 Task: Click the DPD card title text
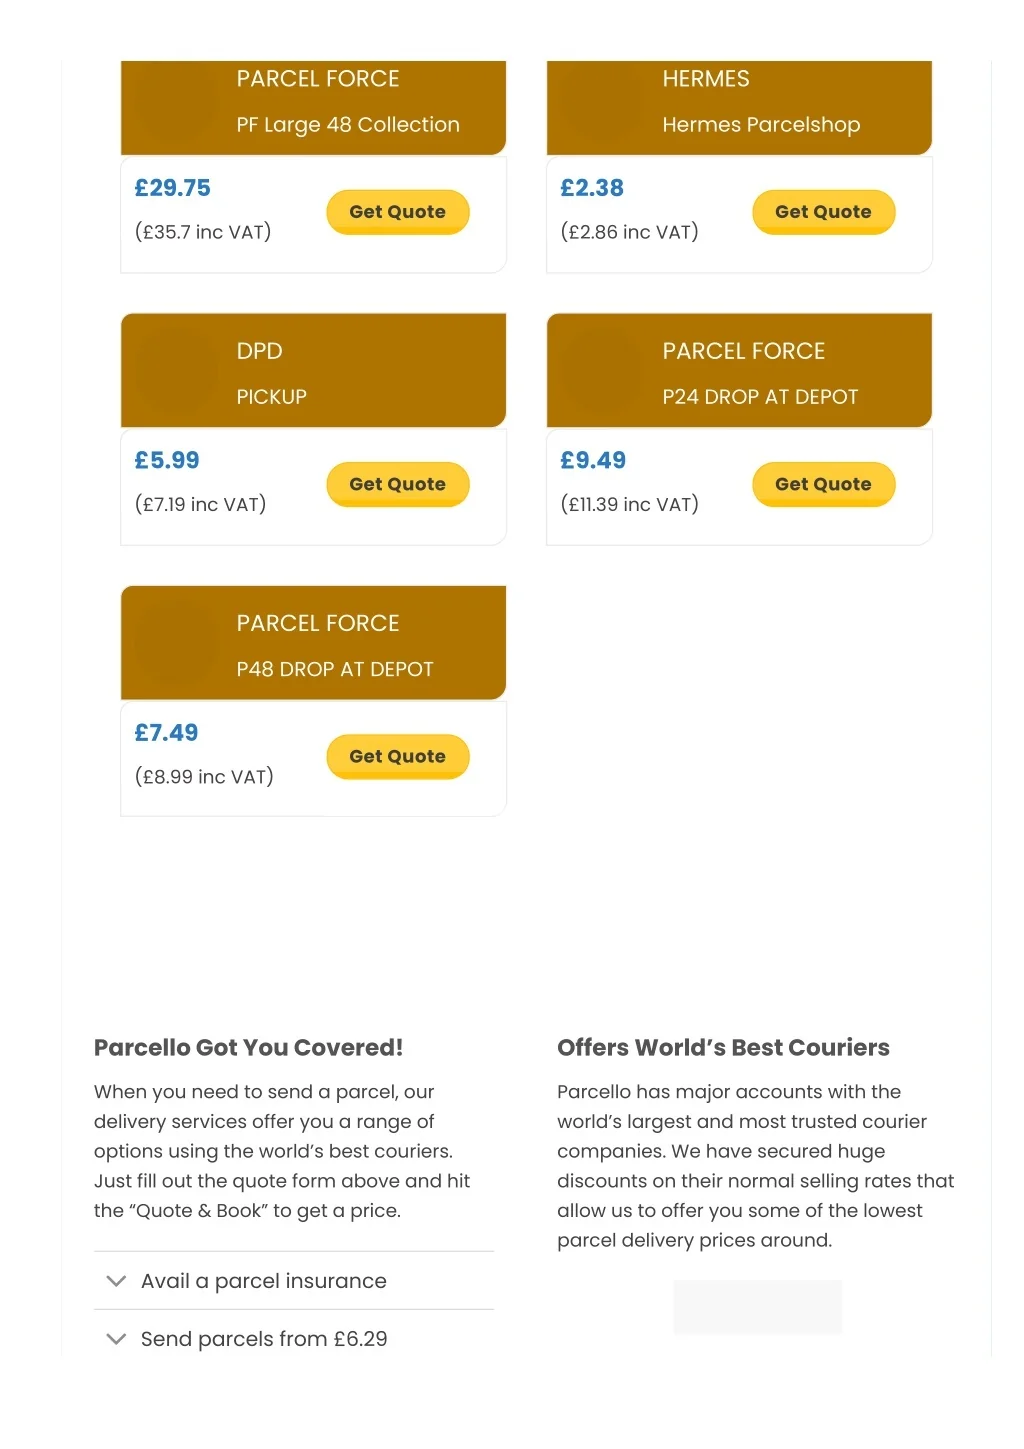(x=260, y=351)
